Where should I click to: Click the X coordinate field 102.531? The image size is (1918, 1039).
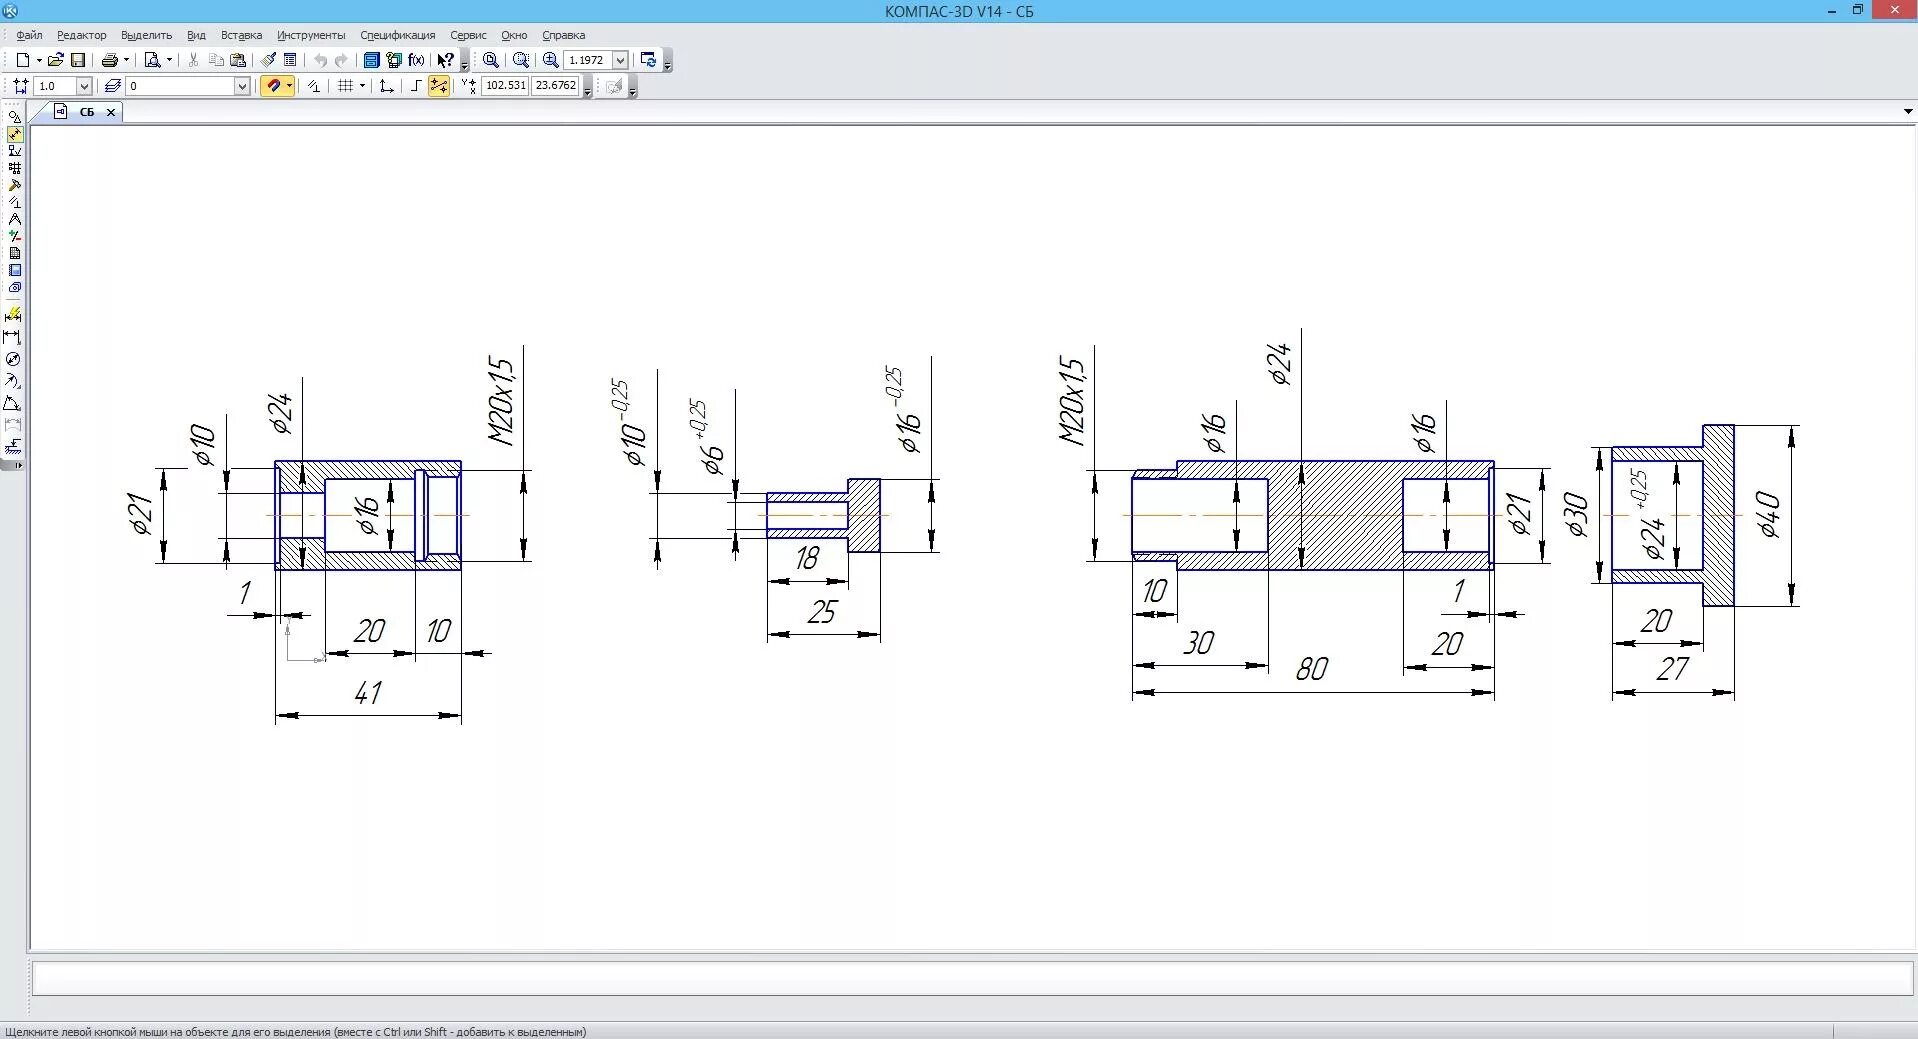[505, 86]
